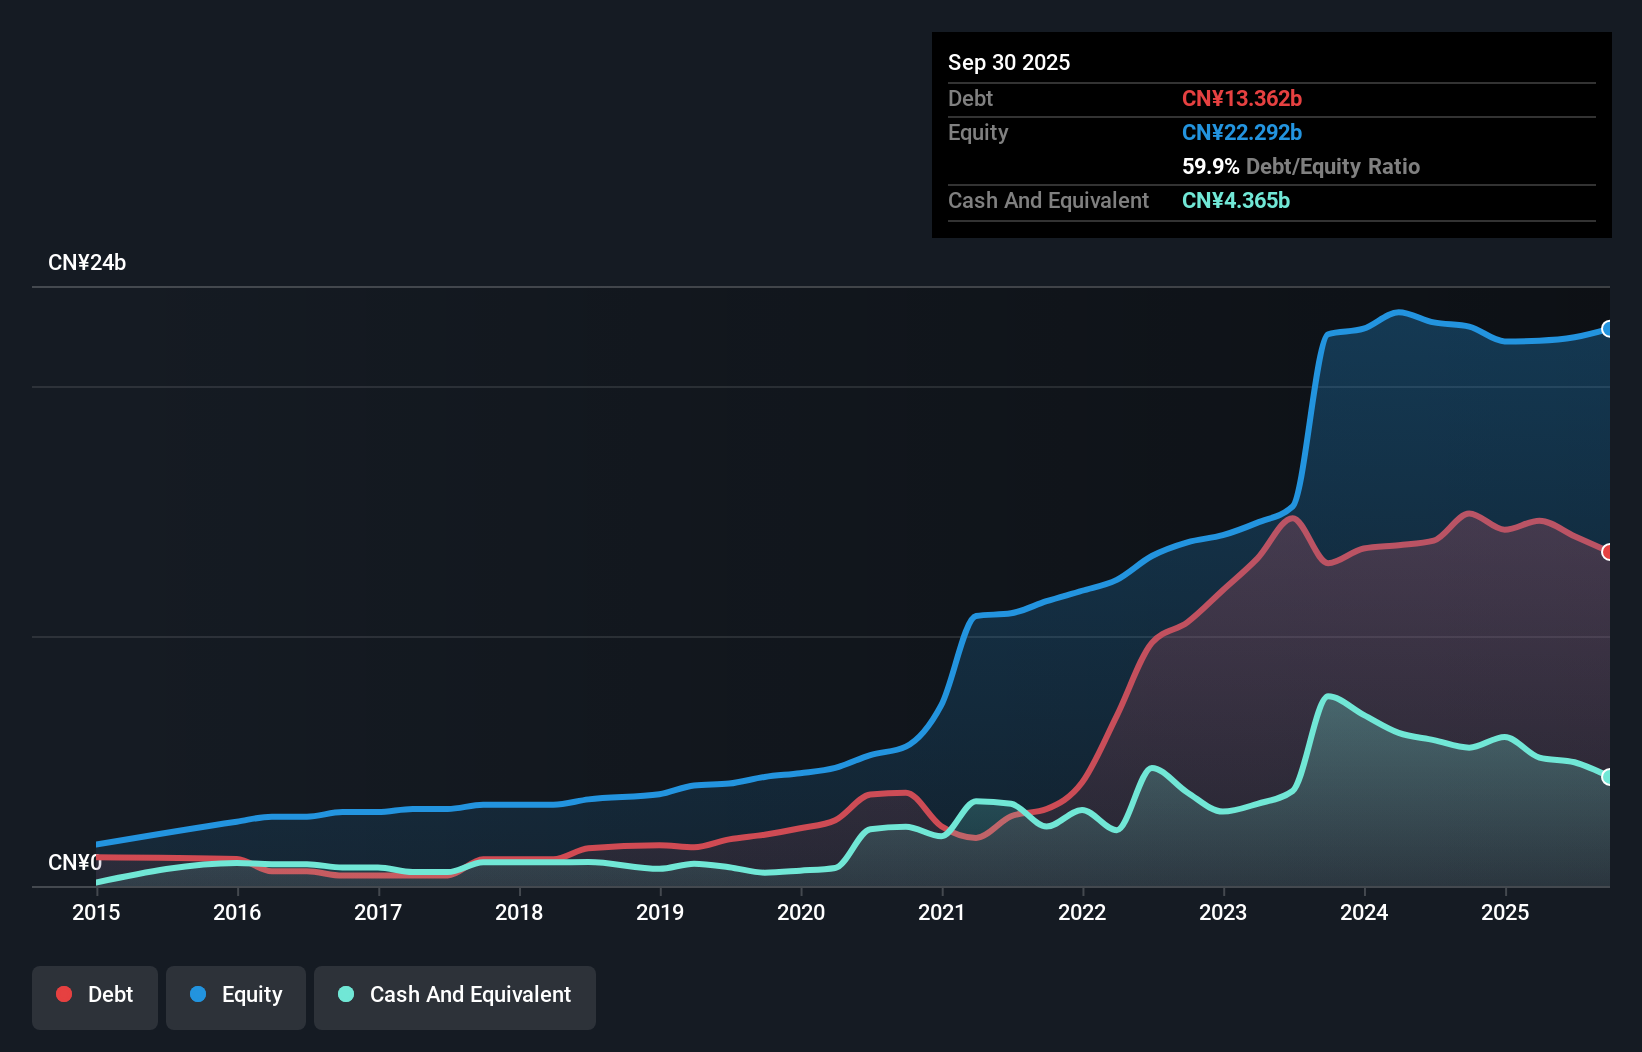Viewport: 1642px width, 1052px height.
Task: Click the 2025 label on the x-axis
Action: 1506,913
